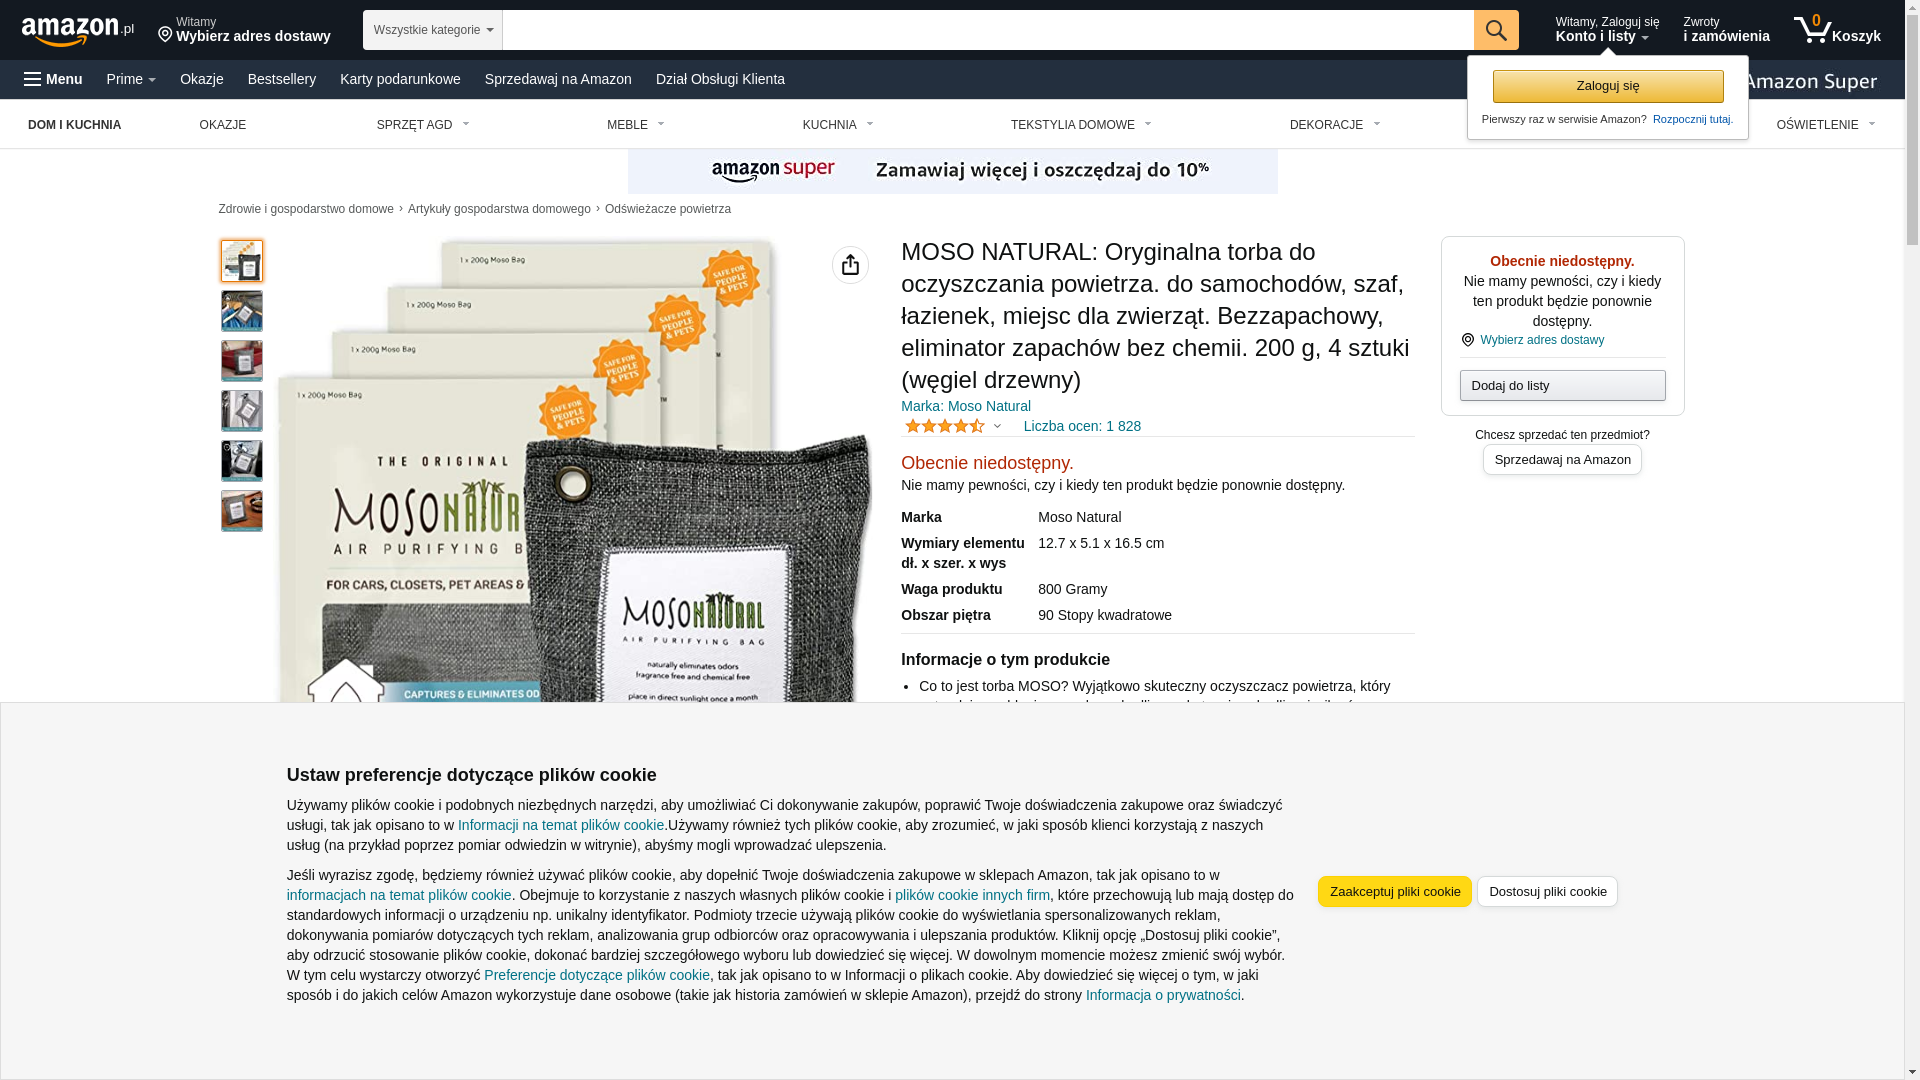This screenshot has width=1920, height=1080.
Task: Click the share icon on product image
Action: click(850, 265)
